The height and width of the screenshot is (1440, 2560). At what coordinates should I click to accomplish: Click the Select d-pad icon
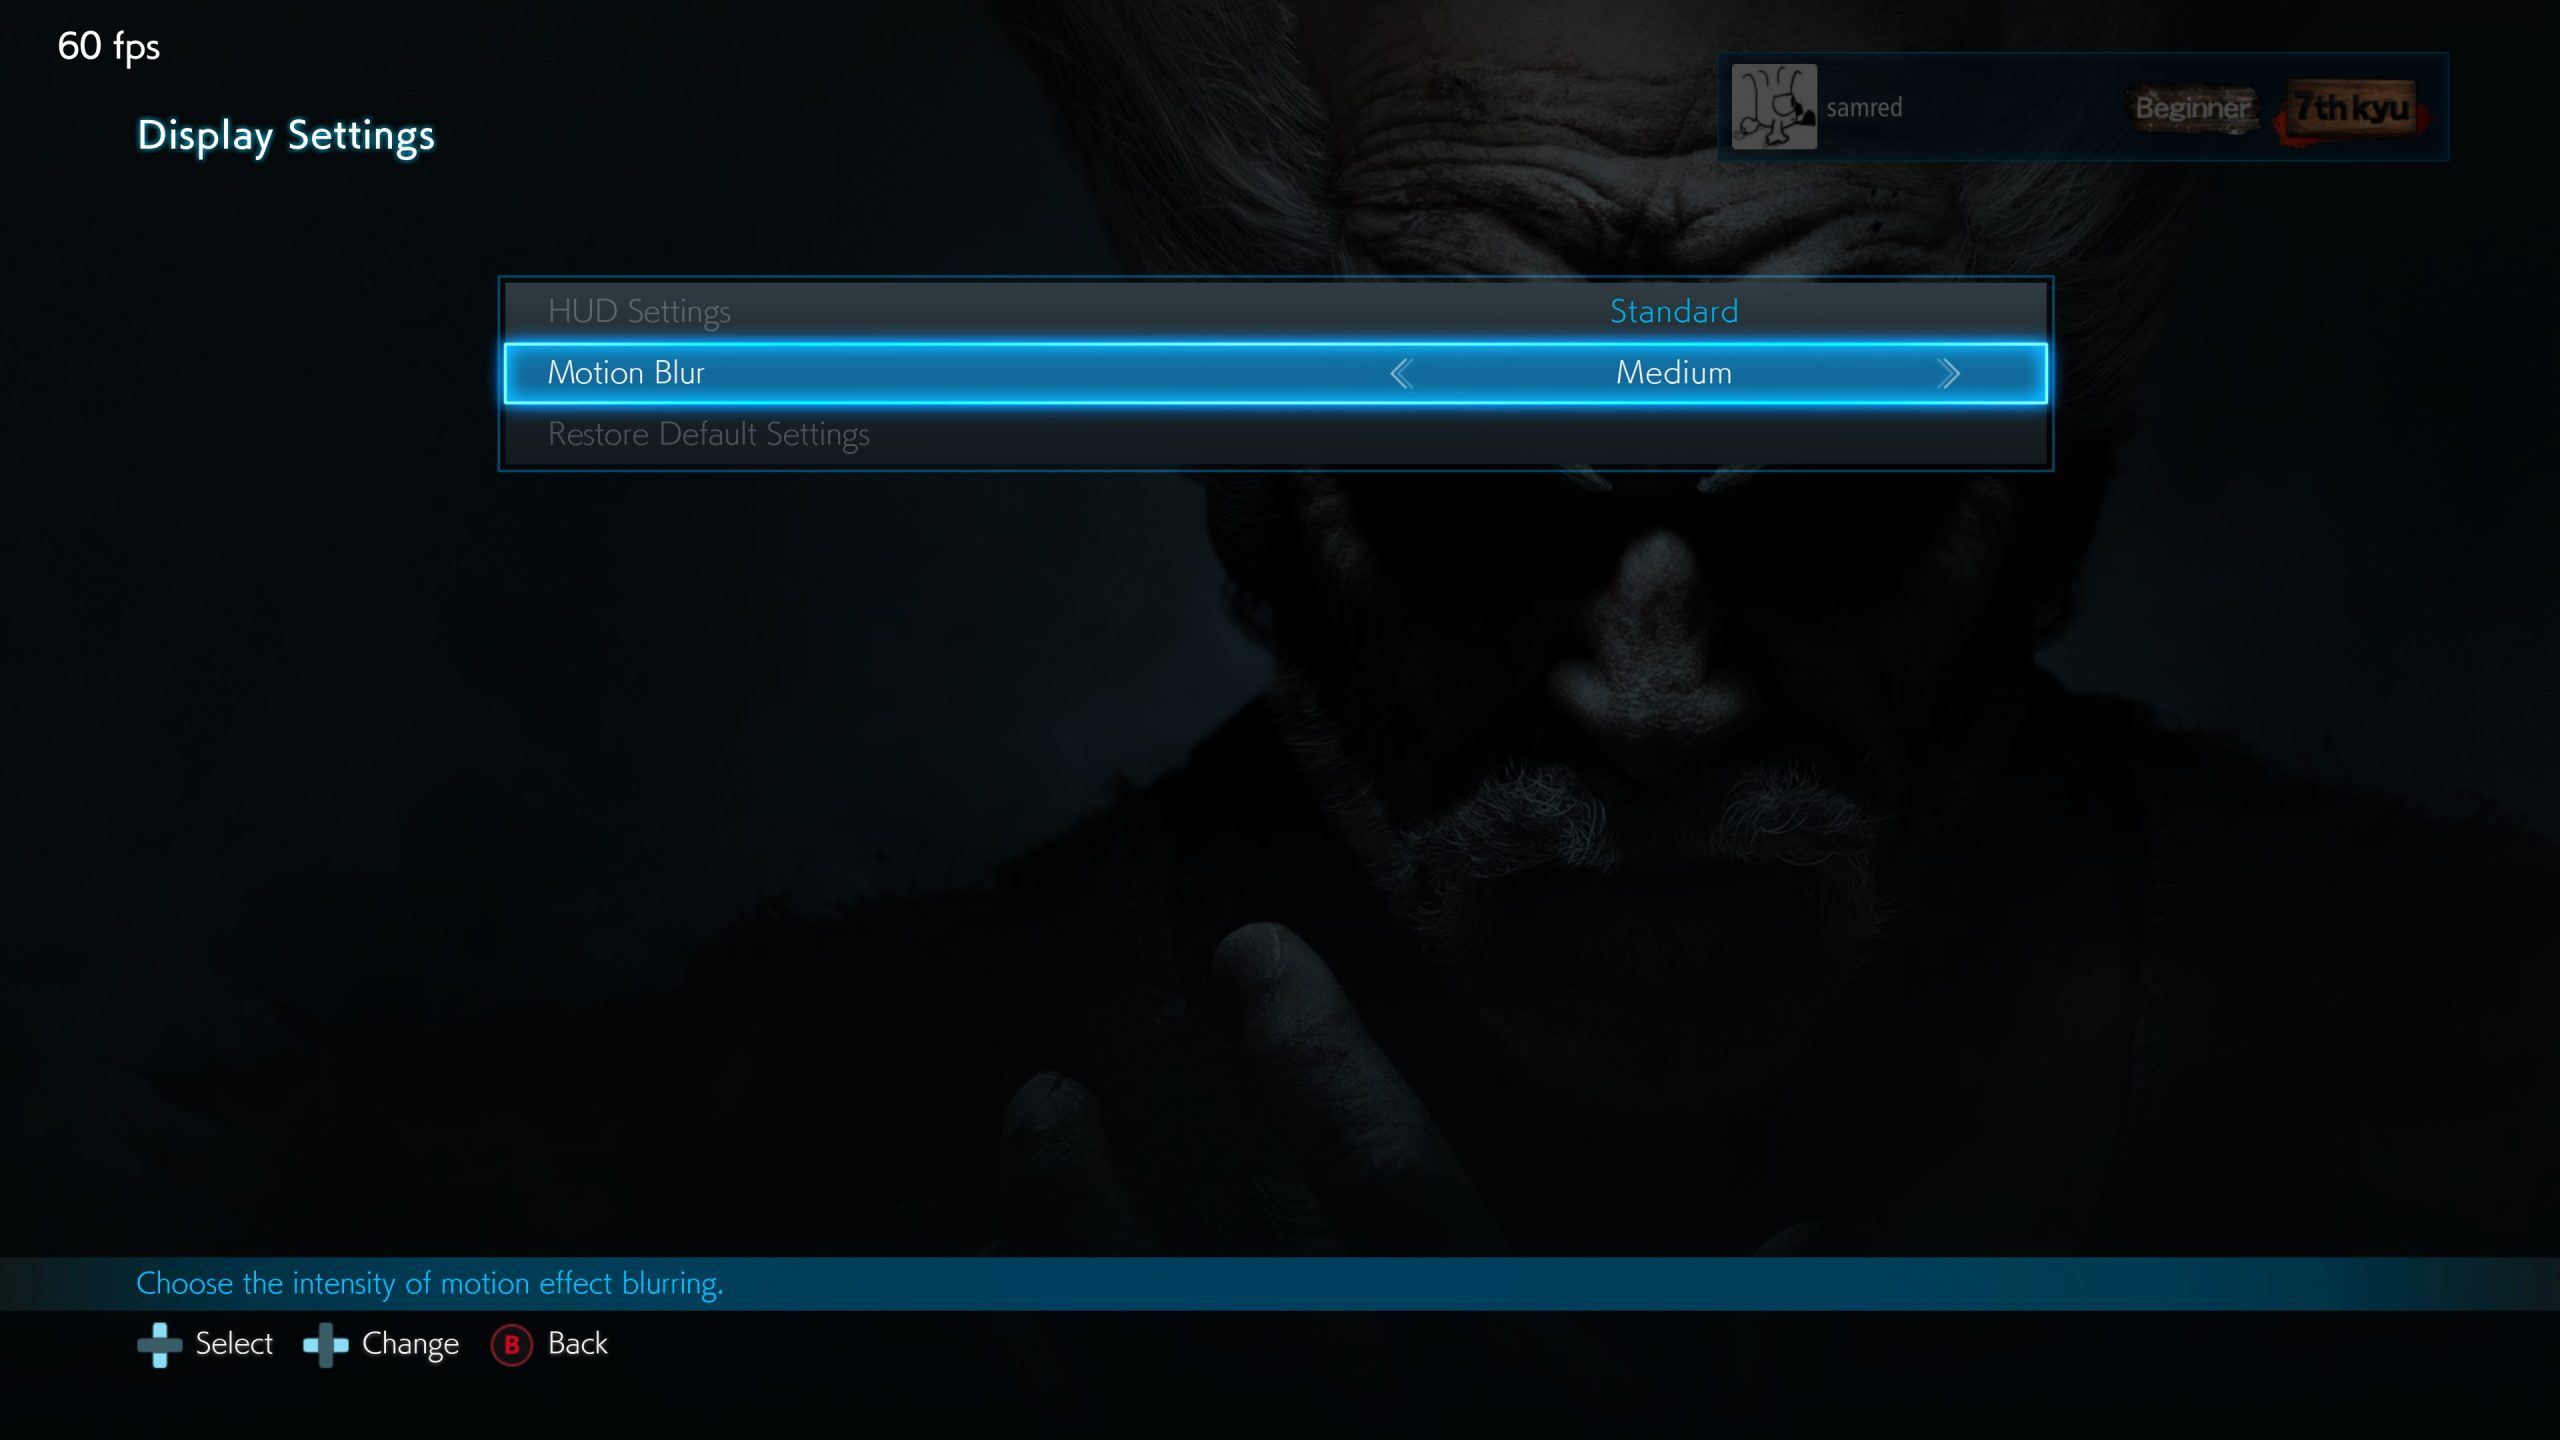(x=159, y=1345)
